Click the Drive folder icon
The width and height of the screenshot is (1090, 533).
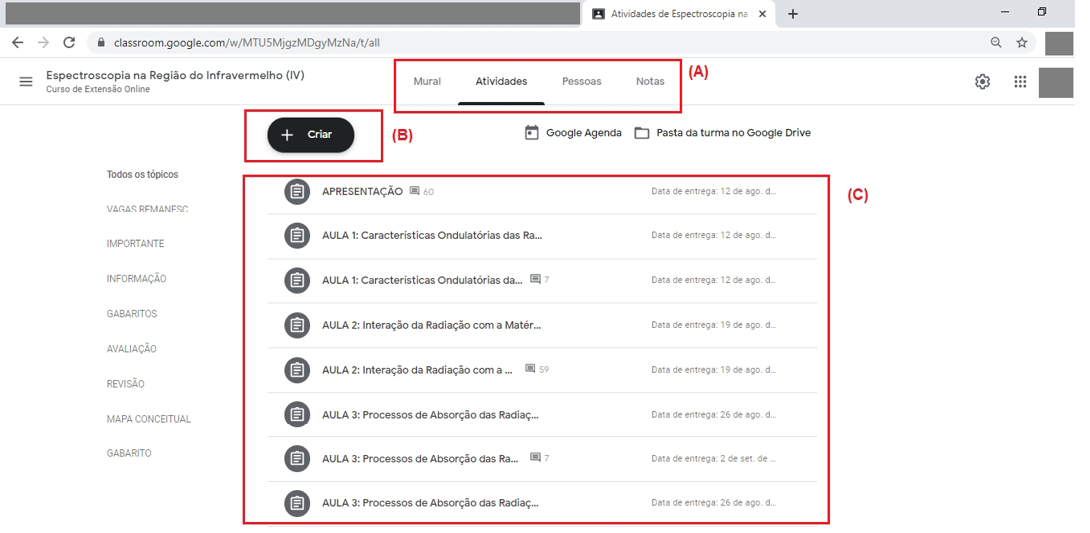[642, 133]
